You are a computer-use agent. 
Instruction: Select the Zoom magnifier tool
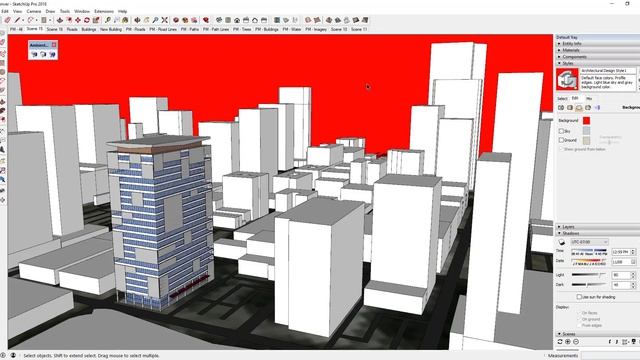click(156, 20)
